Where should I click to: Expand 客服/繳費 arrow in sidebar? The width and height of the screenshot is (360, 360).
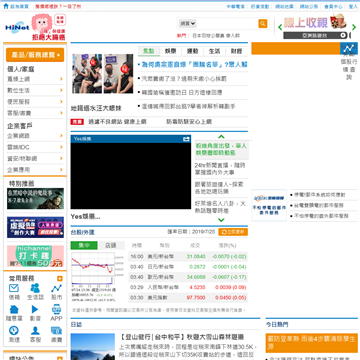[x=61, y=113]
